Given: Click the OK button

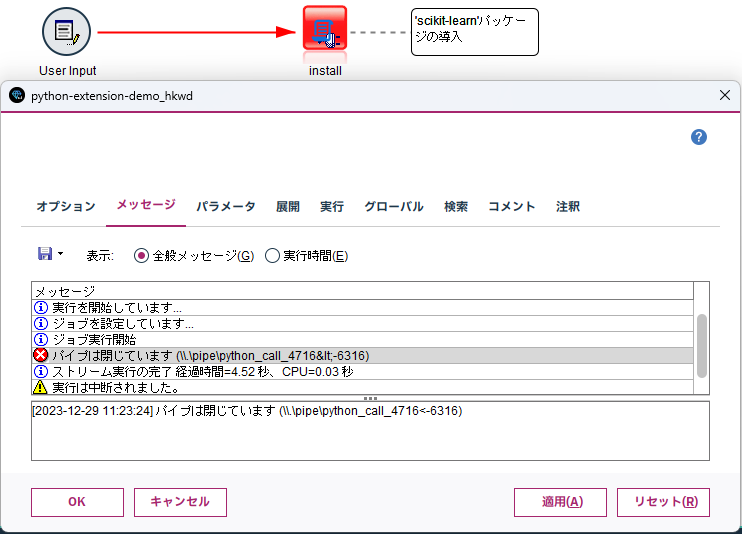Looking at the screenshot, I should coord(77,502).
